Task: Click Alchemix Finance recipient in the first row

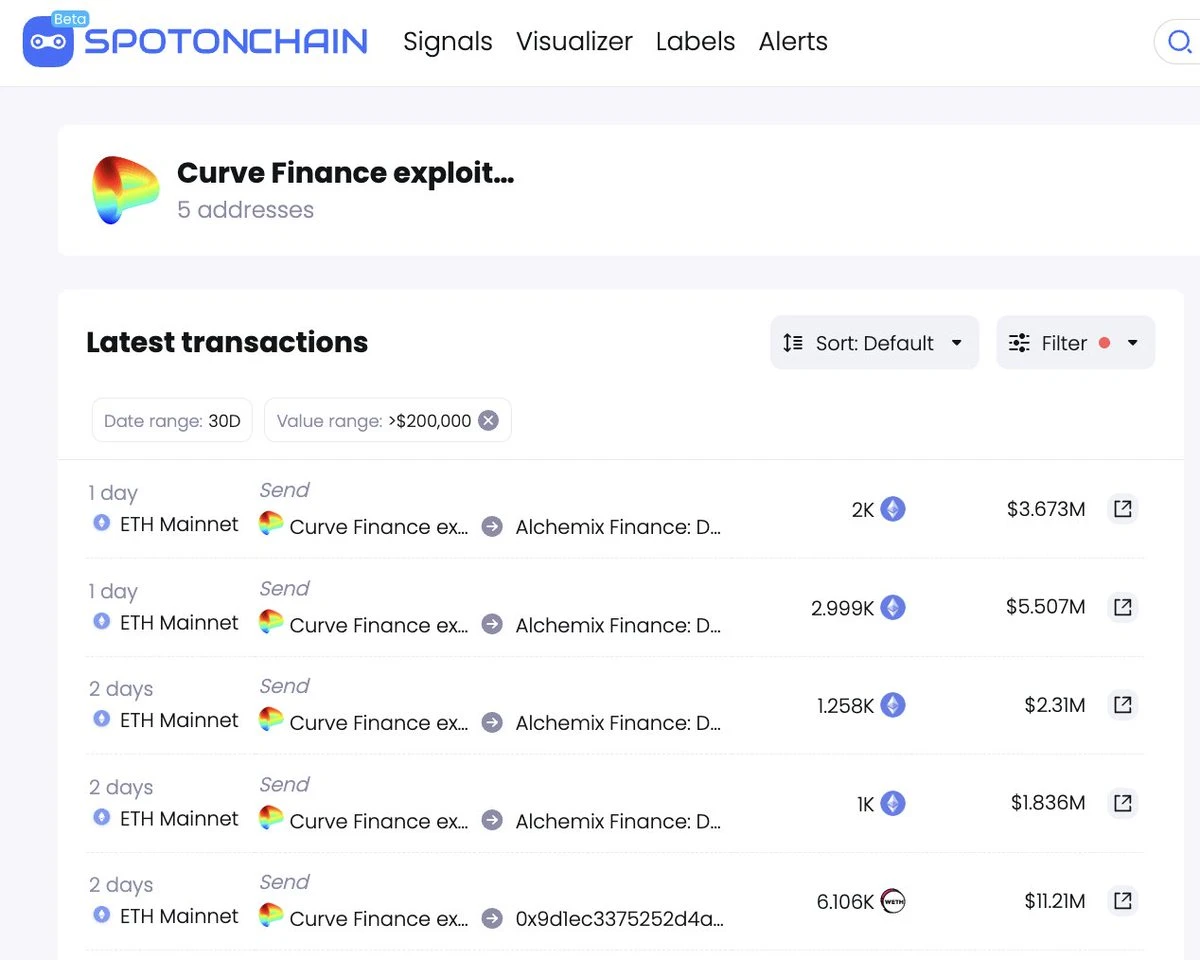Action: pyautogui.click(x=617, y=526)
